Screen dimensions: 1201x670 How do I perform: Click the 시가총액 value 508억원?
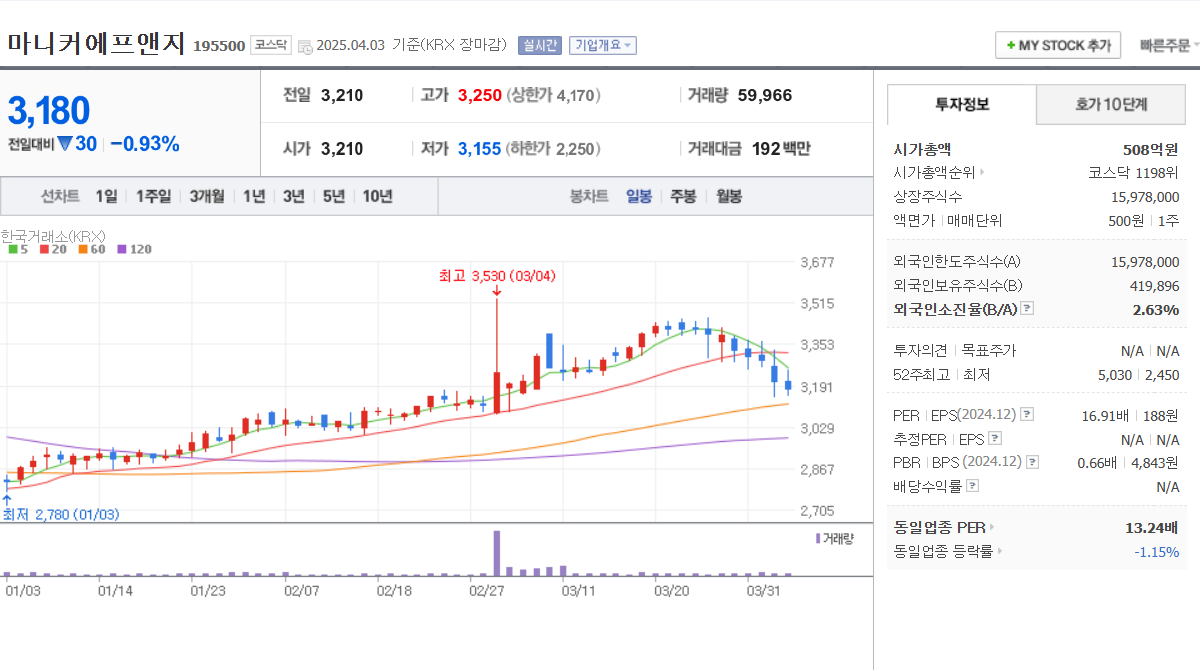click(1150, 149)
